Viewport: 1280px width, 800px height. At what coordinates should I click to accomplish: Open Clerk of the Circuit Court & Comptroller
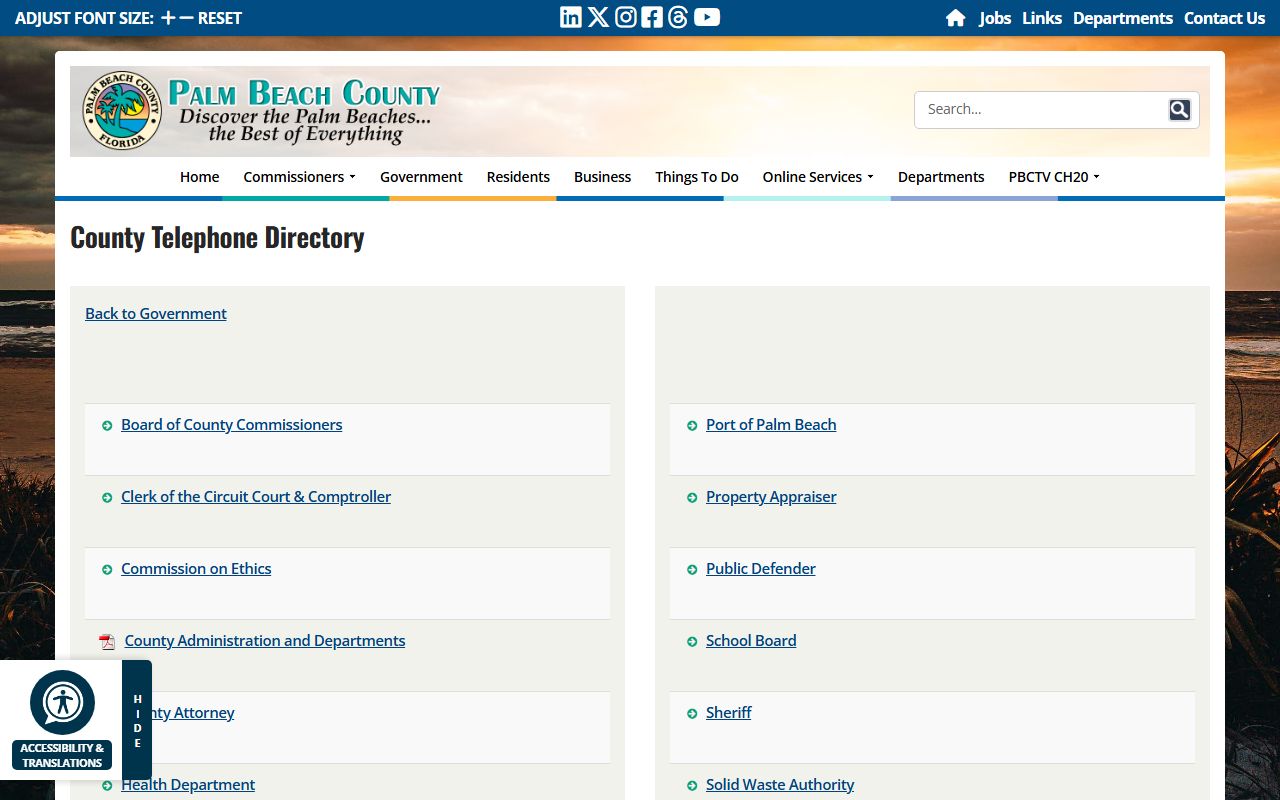point(256,497)
